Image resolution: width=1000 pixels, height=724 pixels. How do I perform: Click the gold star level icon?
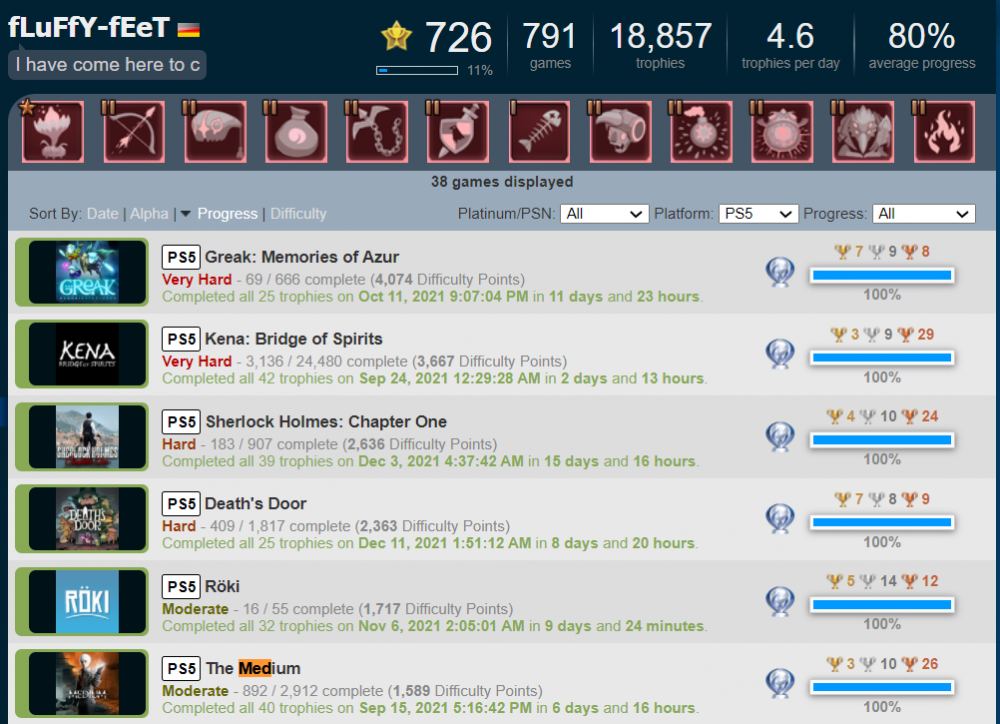tap(397, 36)
